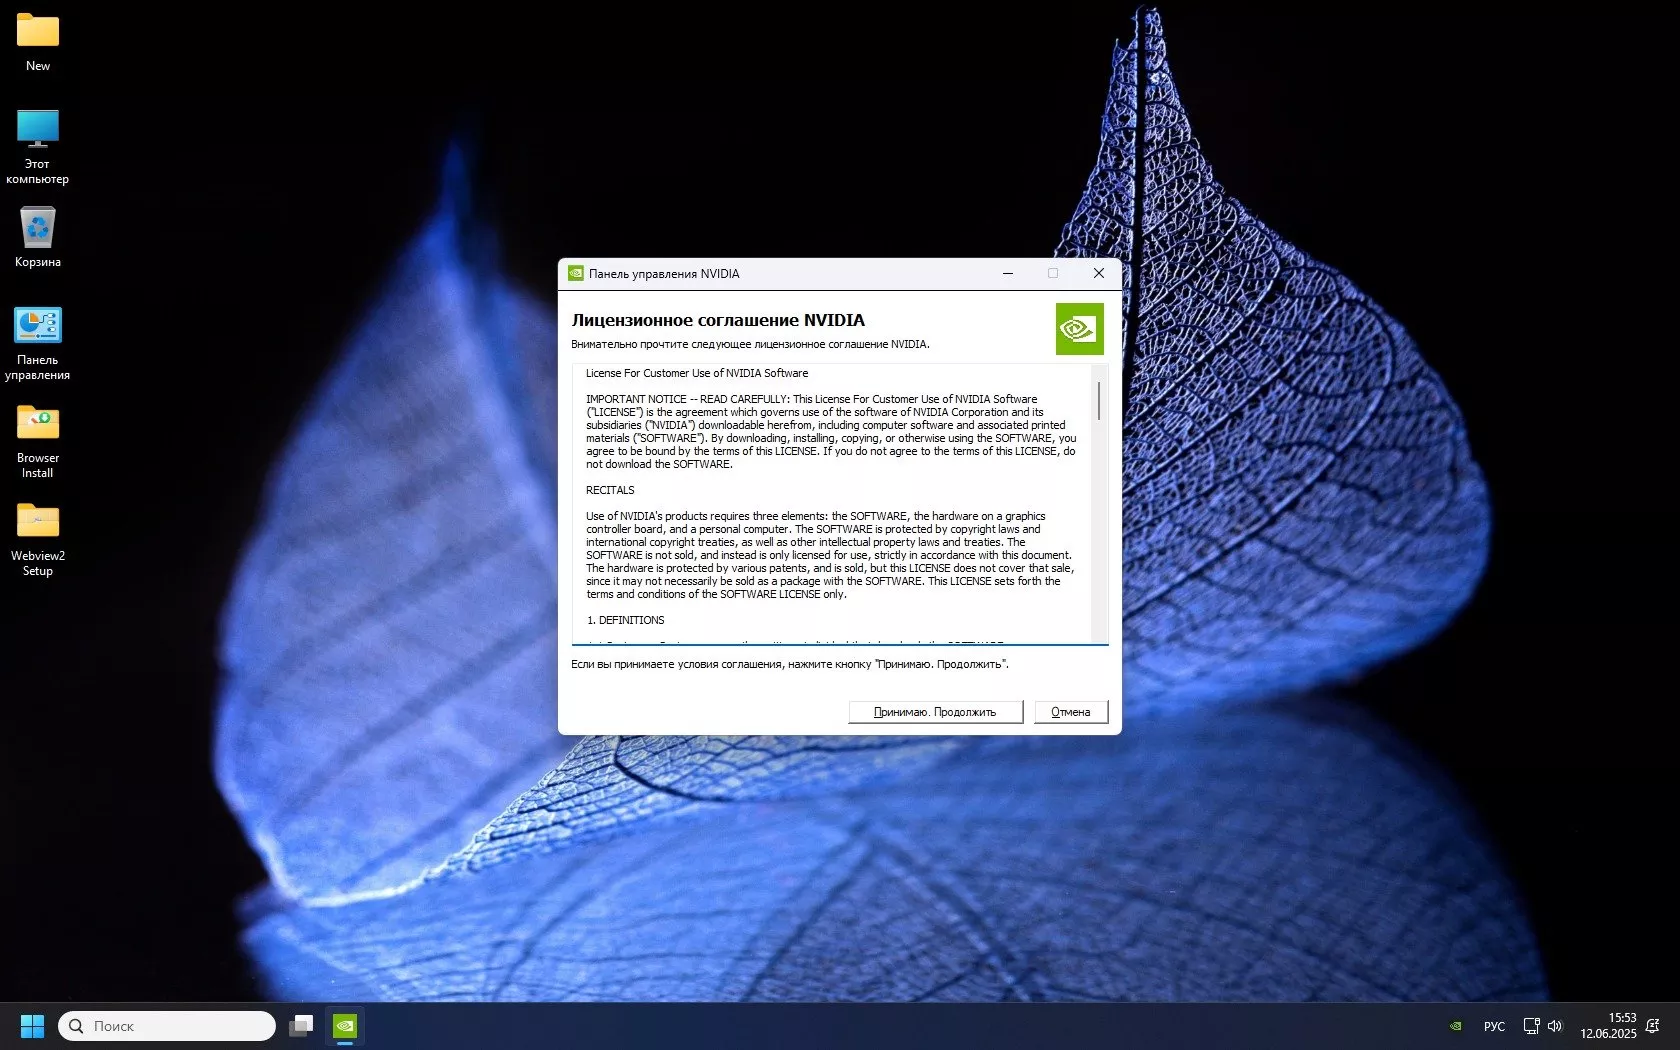The image size is (1680, 1050).
Task: Open the Панель управления desktop shortcut
Action: (37, 327)
